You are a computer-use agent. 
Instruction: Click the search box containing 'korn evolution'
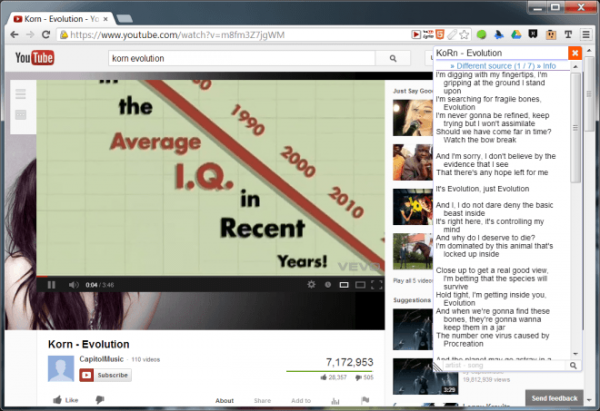pos(242,58)
